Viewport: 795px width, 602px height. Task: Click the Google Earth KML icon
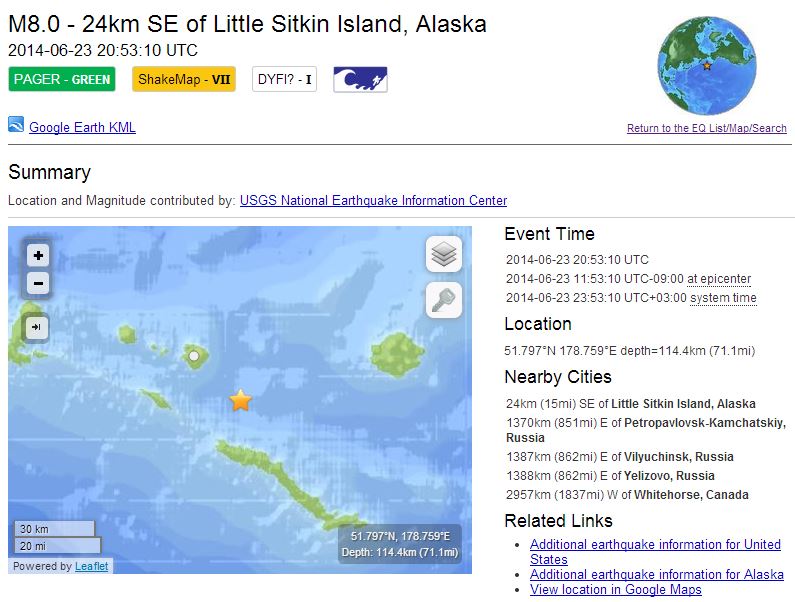16,125
